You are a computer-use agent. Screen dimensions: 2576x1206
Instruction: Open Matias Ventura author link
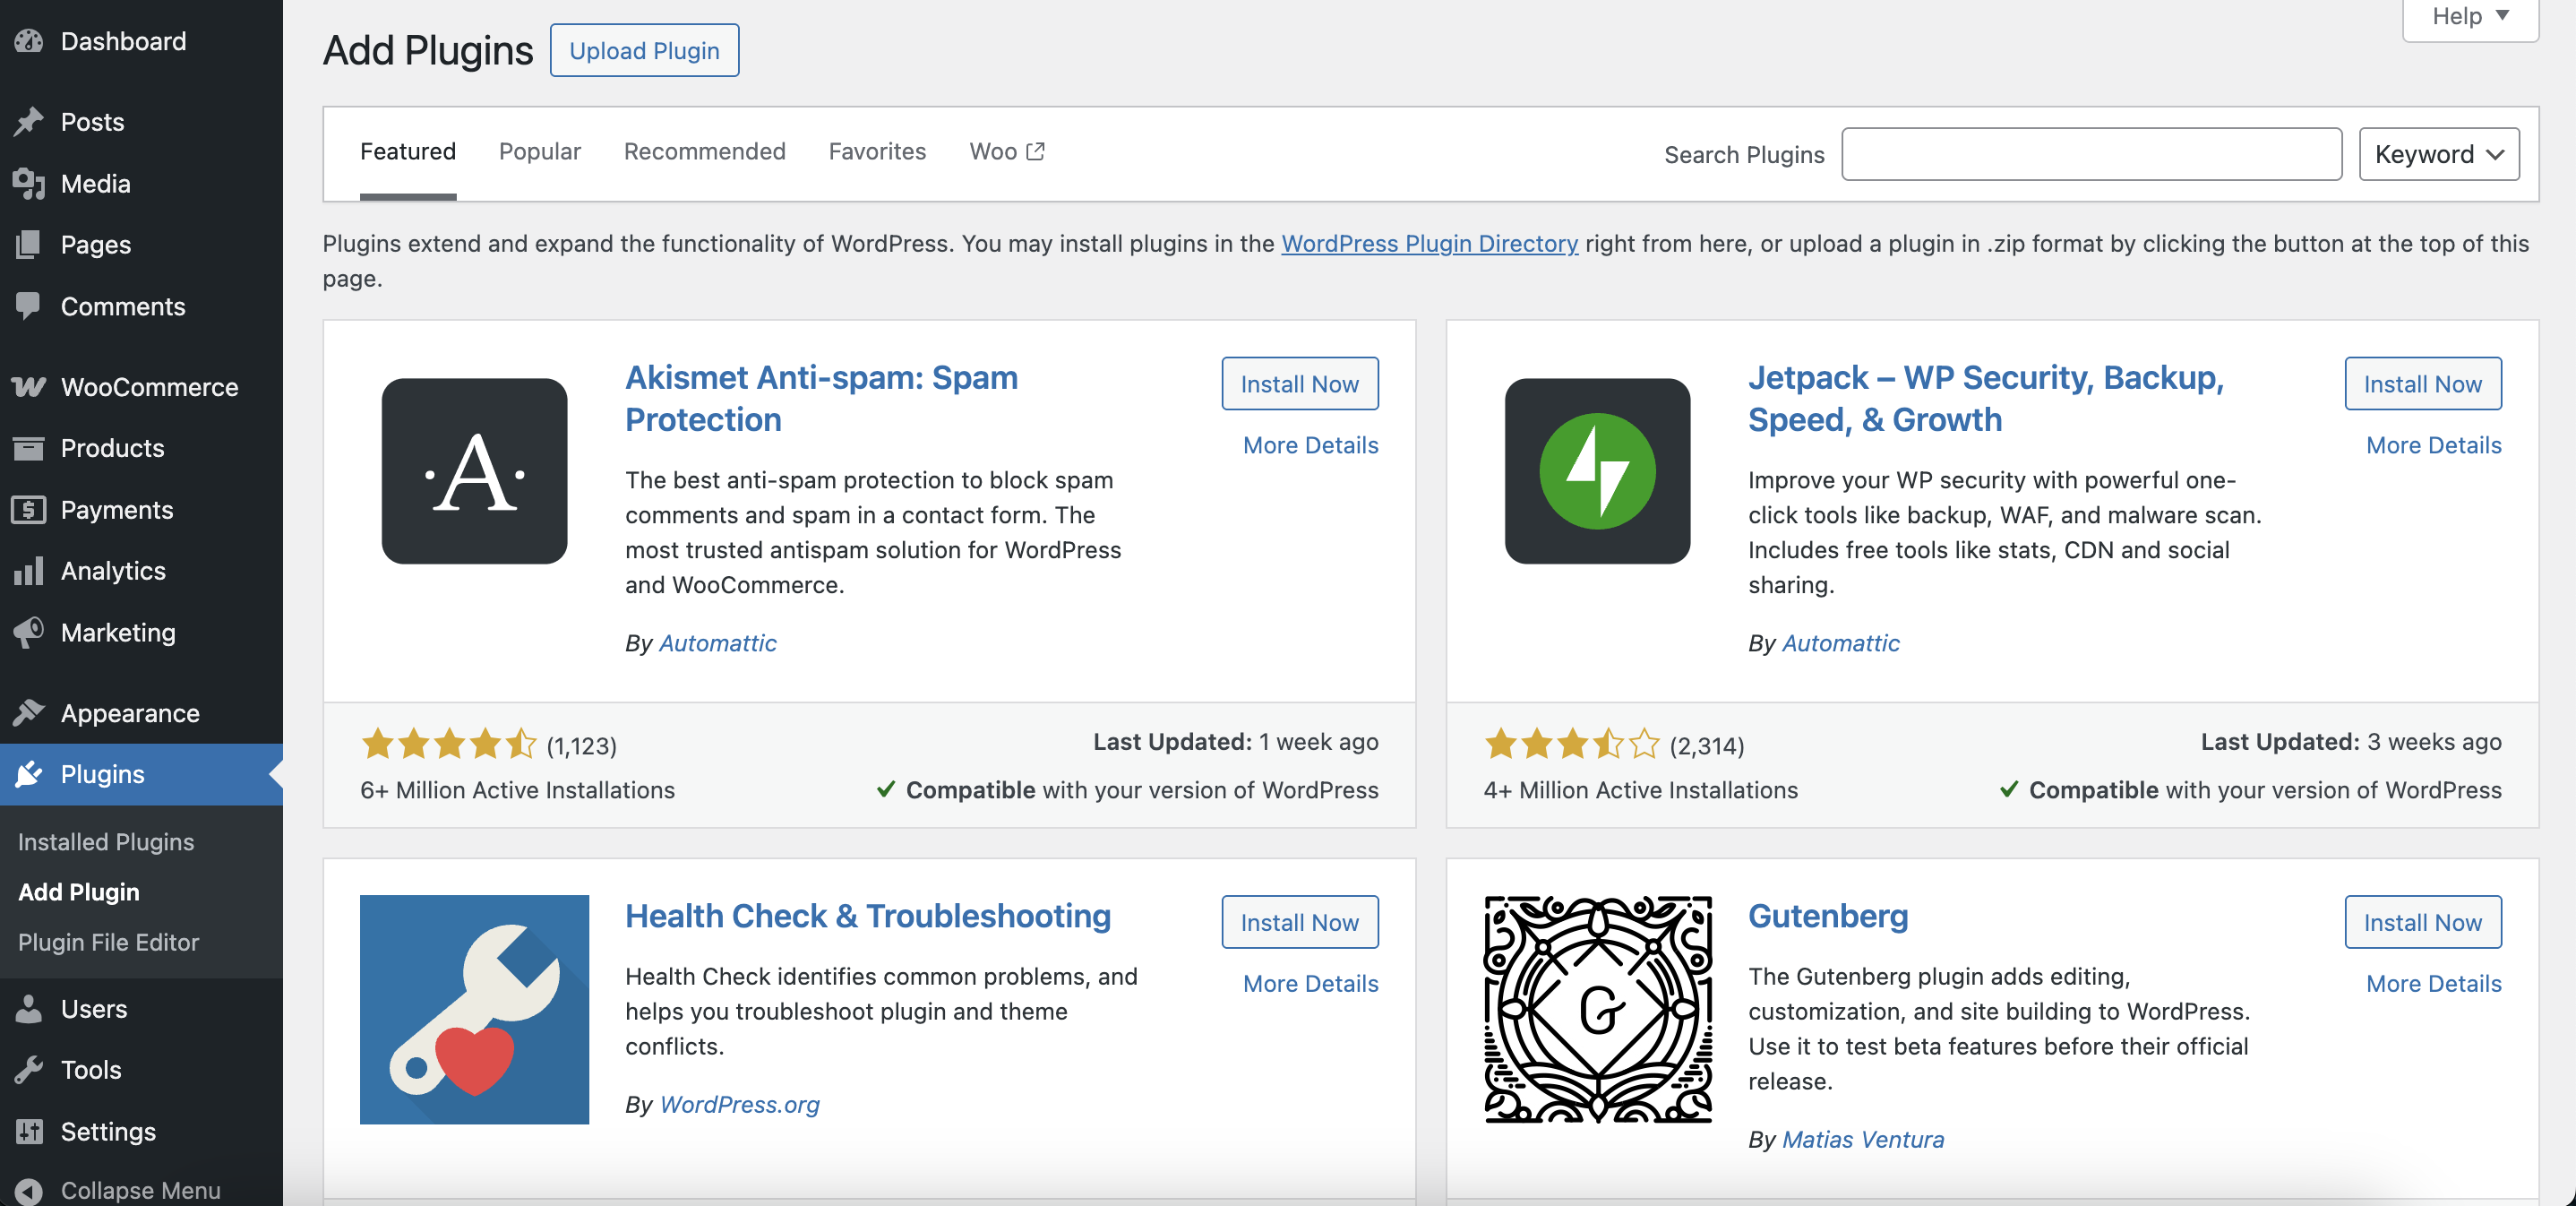pyautogui.click(x=1863, y=1139)
